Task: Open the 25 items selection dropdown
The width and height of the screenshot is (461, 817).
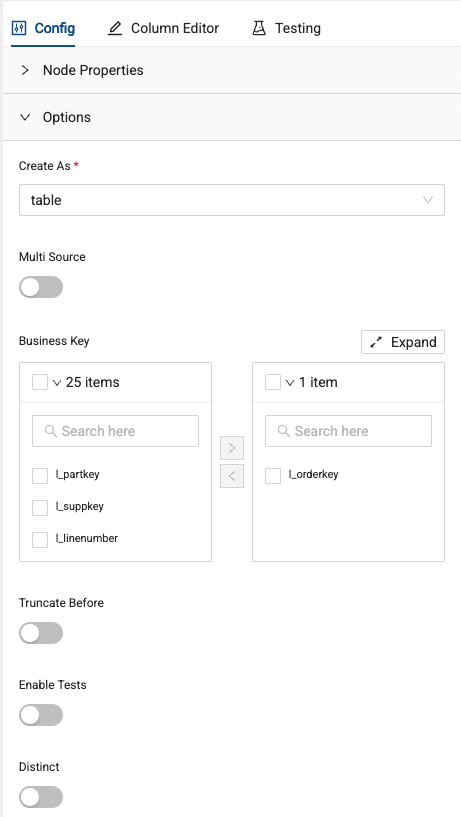Action: 57,383
